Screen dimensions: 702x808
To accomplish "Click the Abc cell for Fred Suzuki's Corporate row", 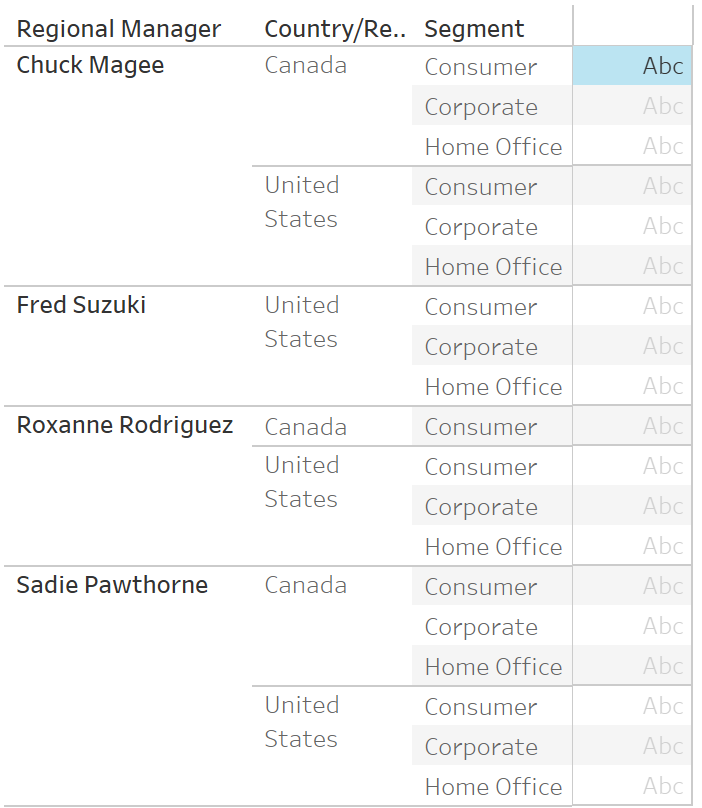I will coord(632,346).
